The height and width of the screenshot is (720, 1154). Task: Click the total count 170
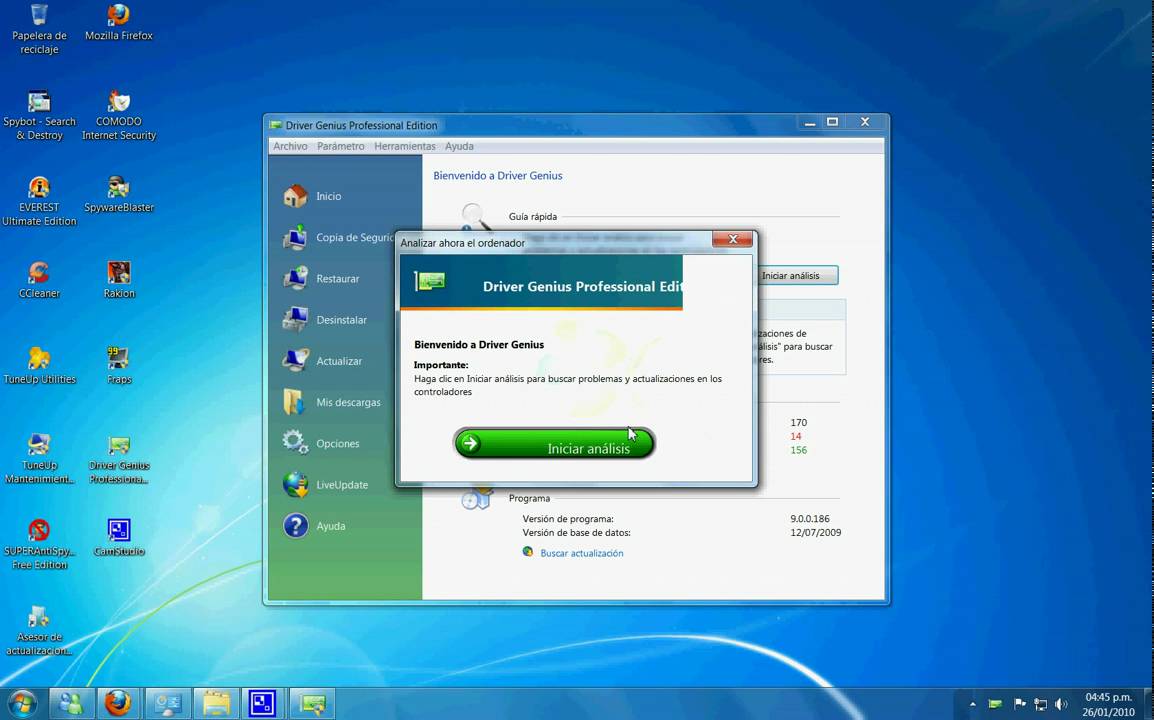(799, 423)
